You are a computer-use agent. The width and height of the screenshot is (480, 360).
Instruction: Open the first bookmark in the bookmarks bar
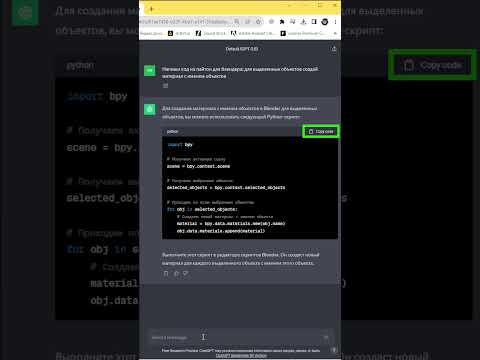point(151,33)
